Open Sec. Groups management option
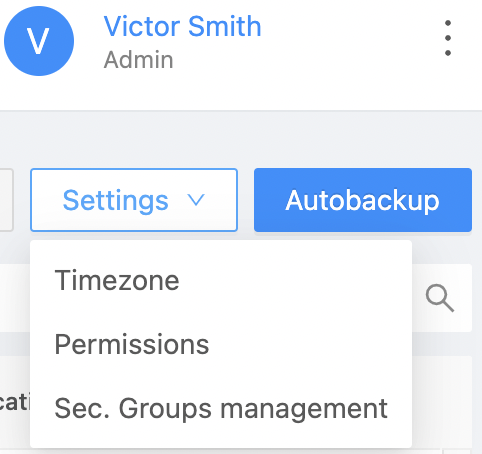 point(221,408)
